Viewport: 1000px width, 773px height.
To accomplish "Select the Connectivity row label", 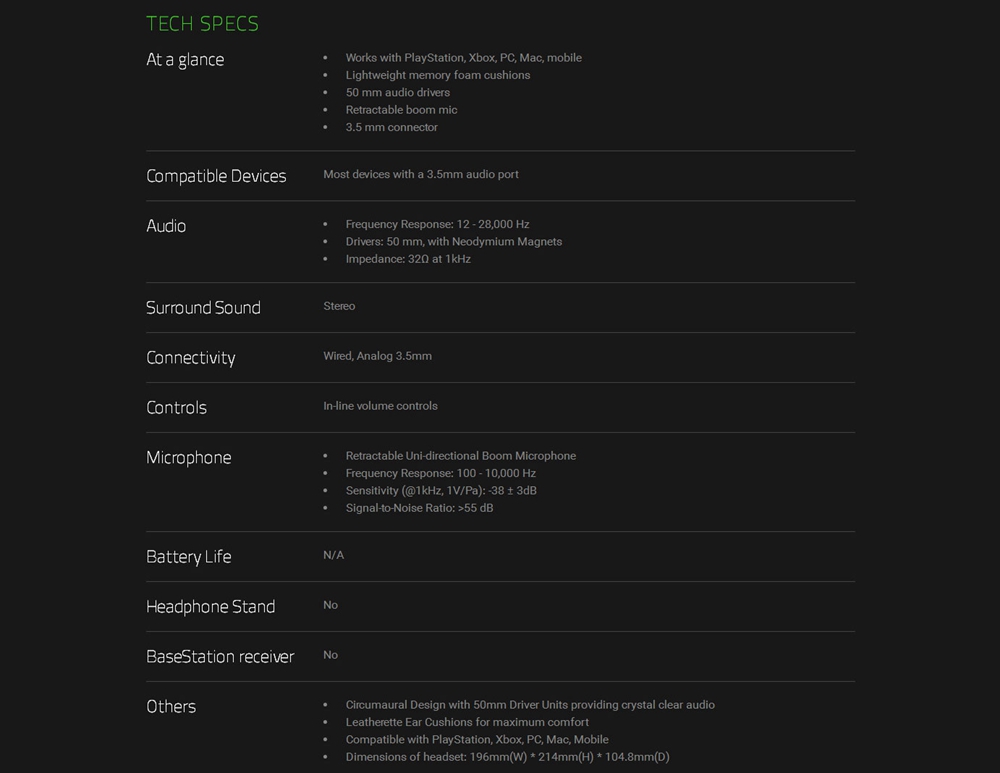I will click(191, 358).
